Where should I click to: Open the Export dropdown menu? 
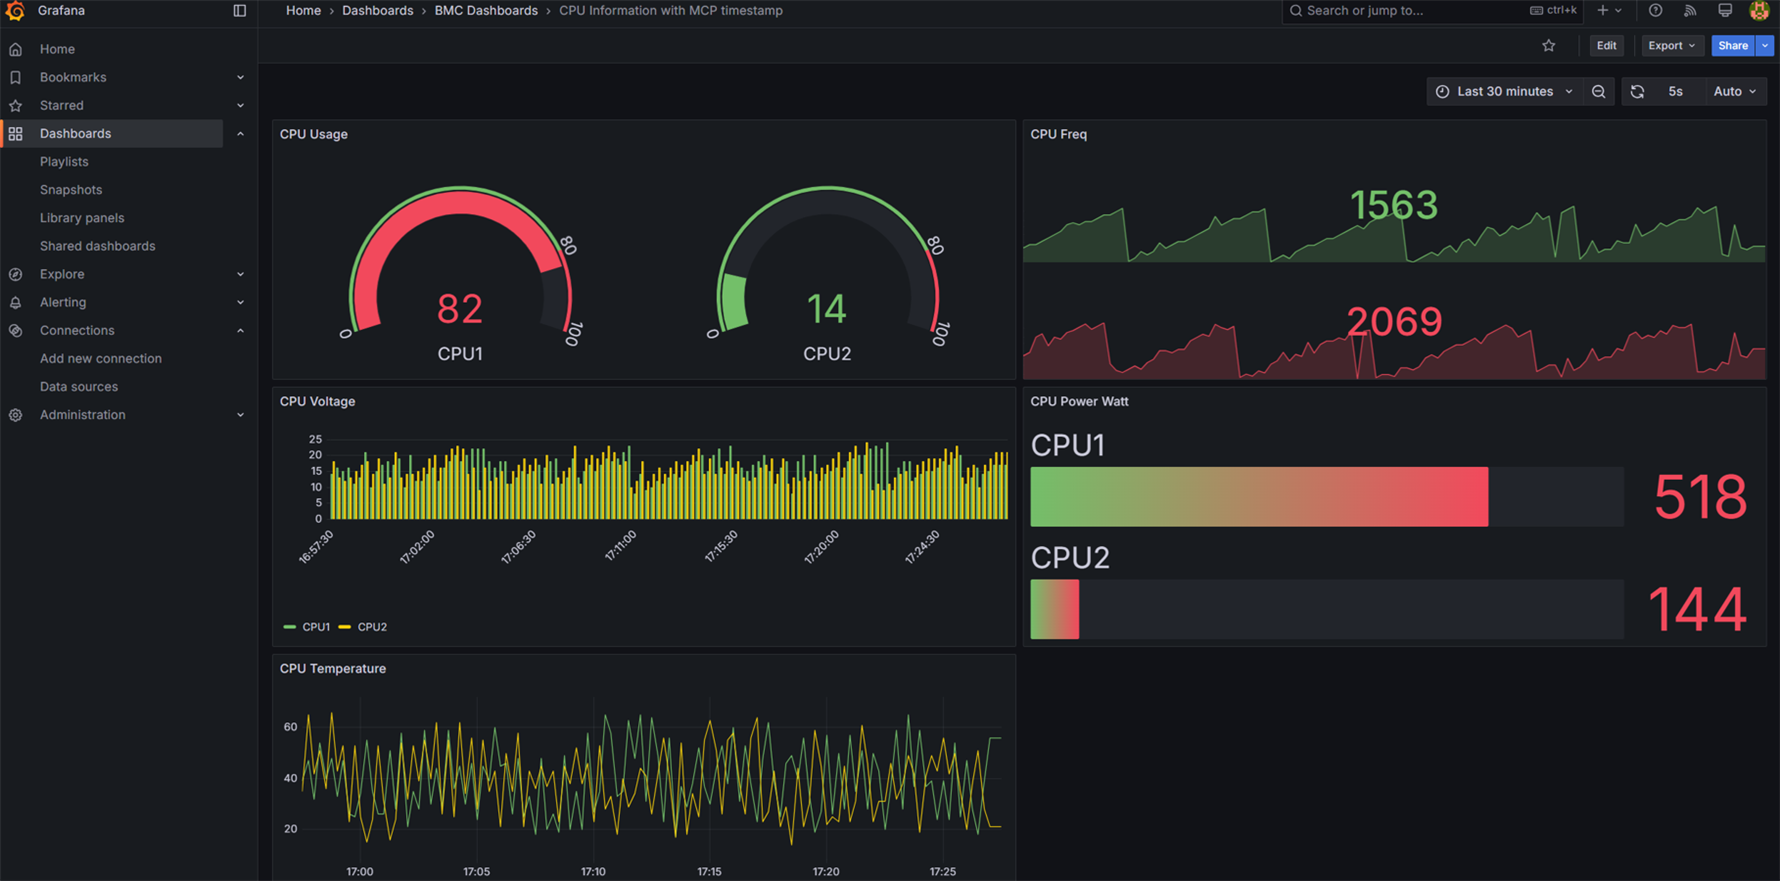(1671, 46)
